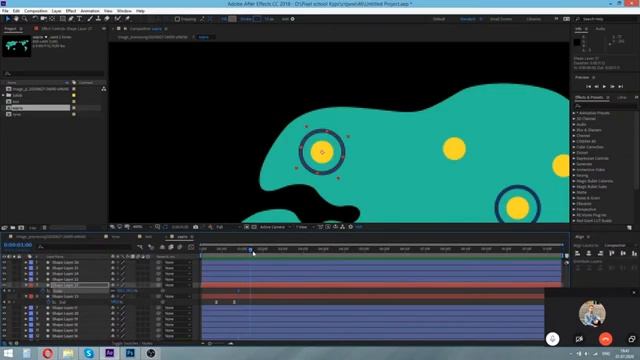Screen dimensions: 640x360
Task: Open the viewer magnification ratio dropdown
Action: tap(140, 227)
